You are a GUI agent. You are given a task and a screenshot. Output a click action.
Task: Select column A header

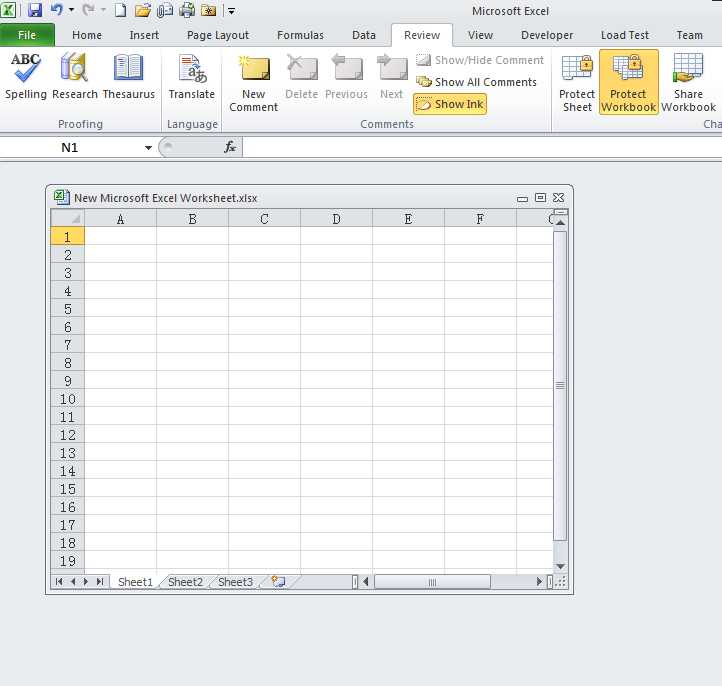tap(120, 218)
